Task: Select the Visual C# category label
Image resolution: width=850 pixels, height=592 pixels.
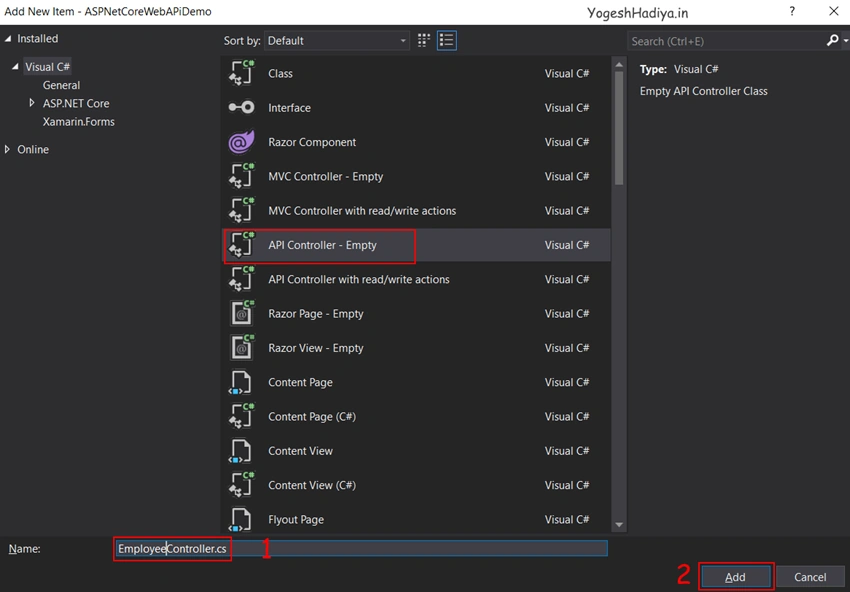Action: click(x=48, y=67)
